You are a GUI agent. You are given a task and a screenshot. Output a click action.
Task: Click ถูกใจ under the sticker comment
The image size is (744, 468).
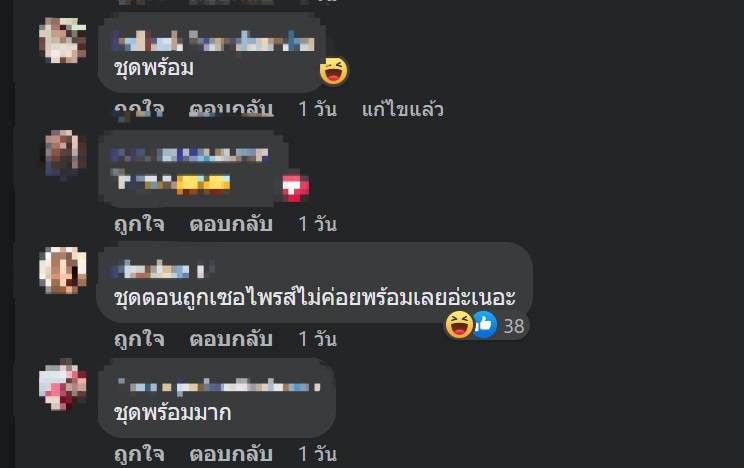pyautogui.click(x=140, y=224)
